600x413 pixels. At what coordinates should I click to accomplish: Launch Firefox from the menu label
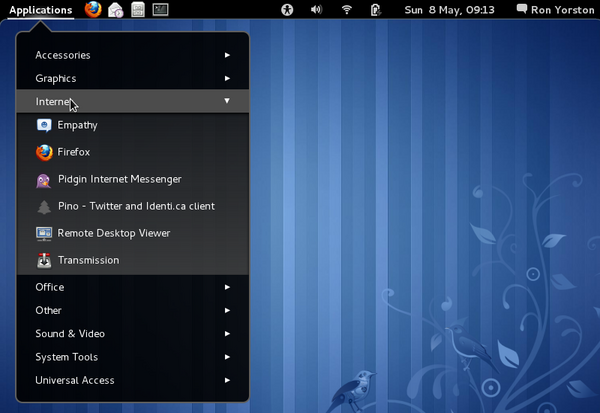pos(73,152)
